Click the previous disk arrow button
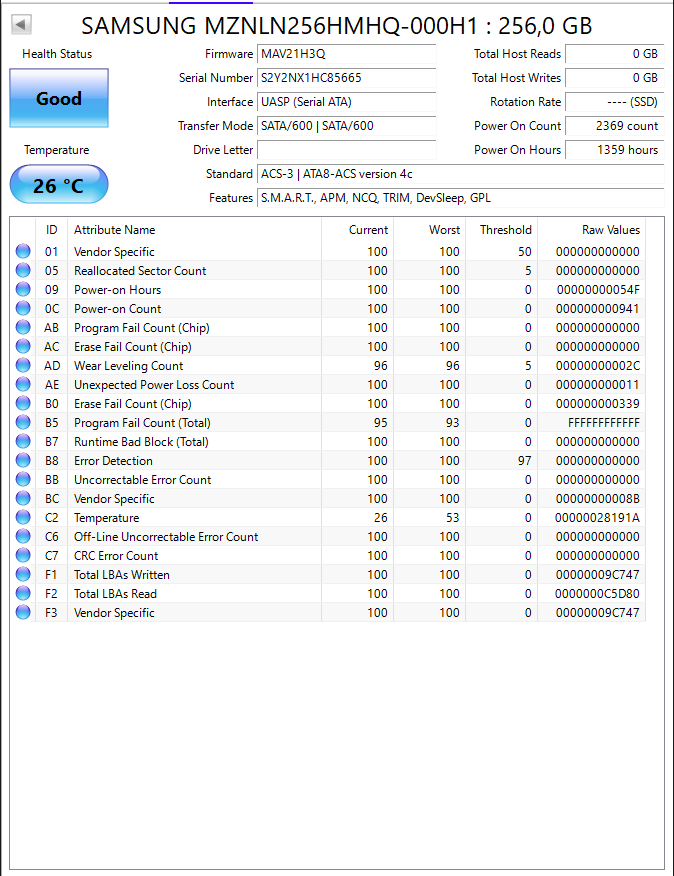 21,25
